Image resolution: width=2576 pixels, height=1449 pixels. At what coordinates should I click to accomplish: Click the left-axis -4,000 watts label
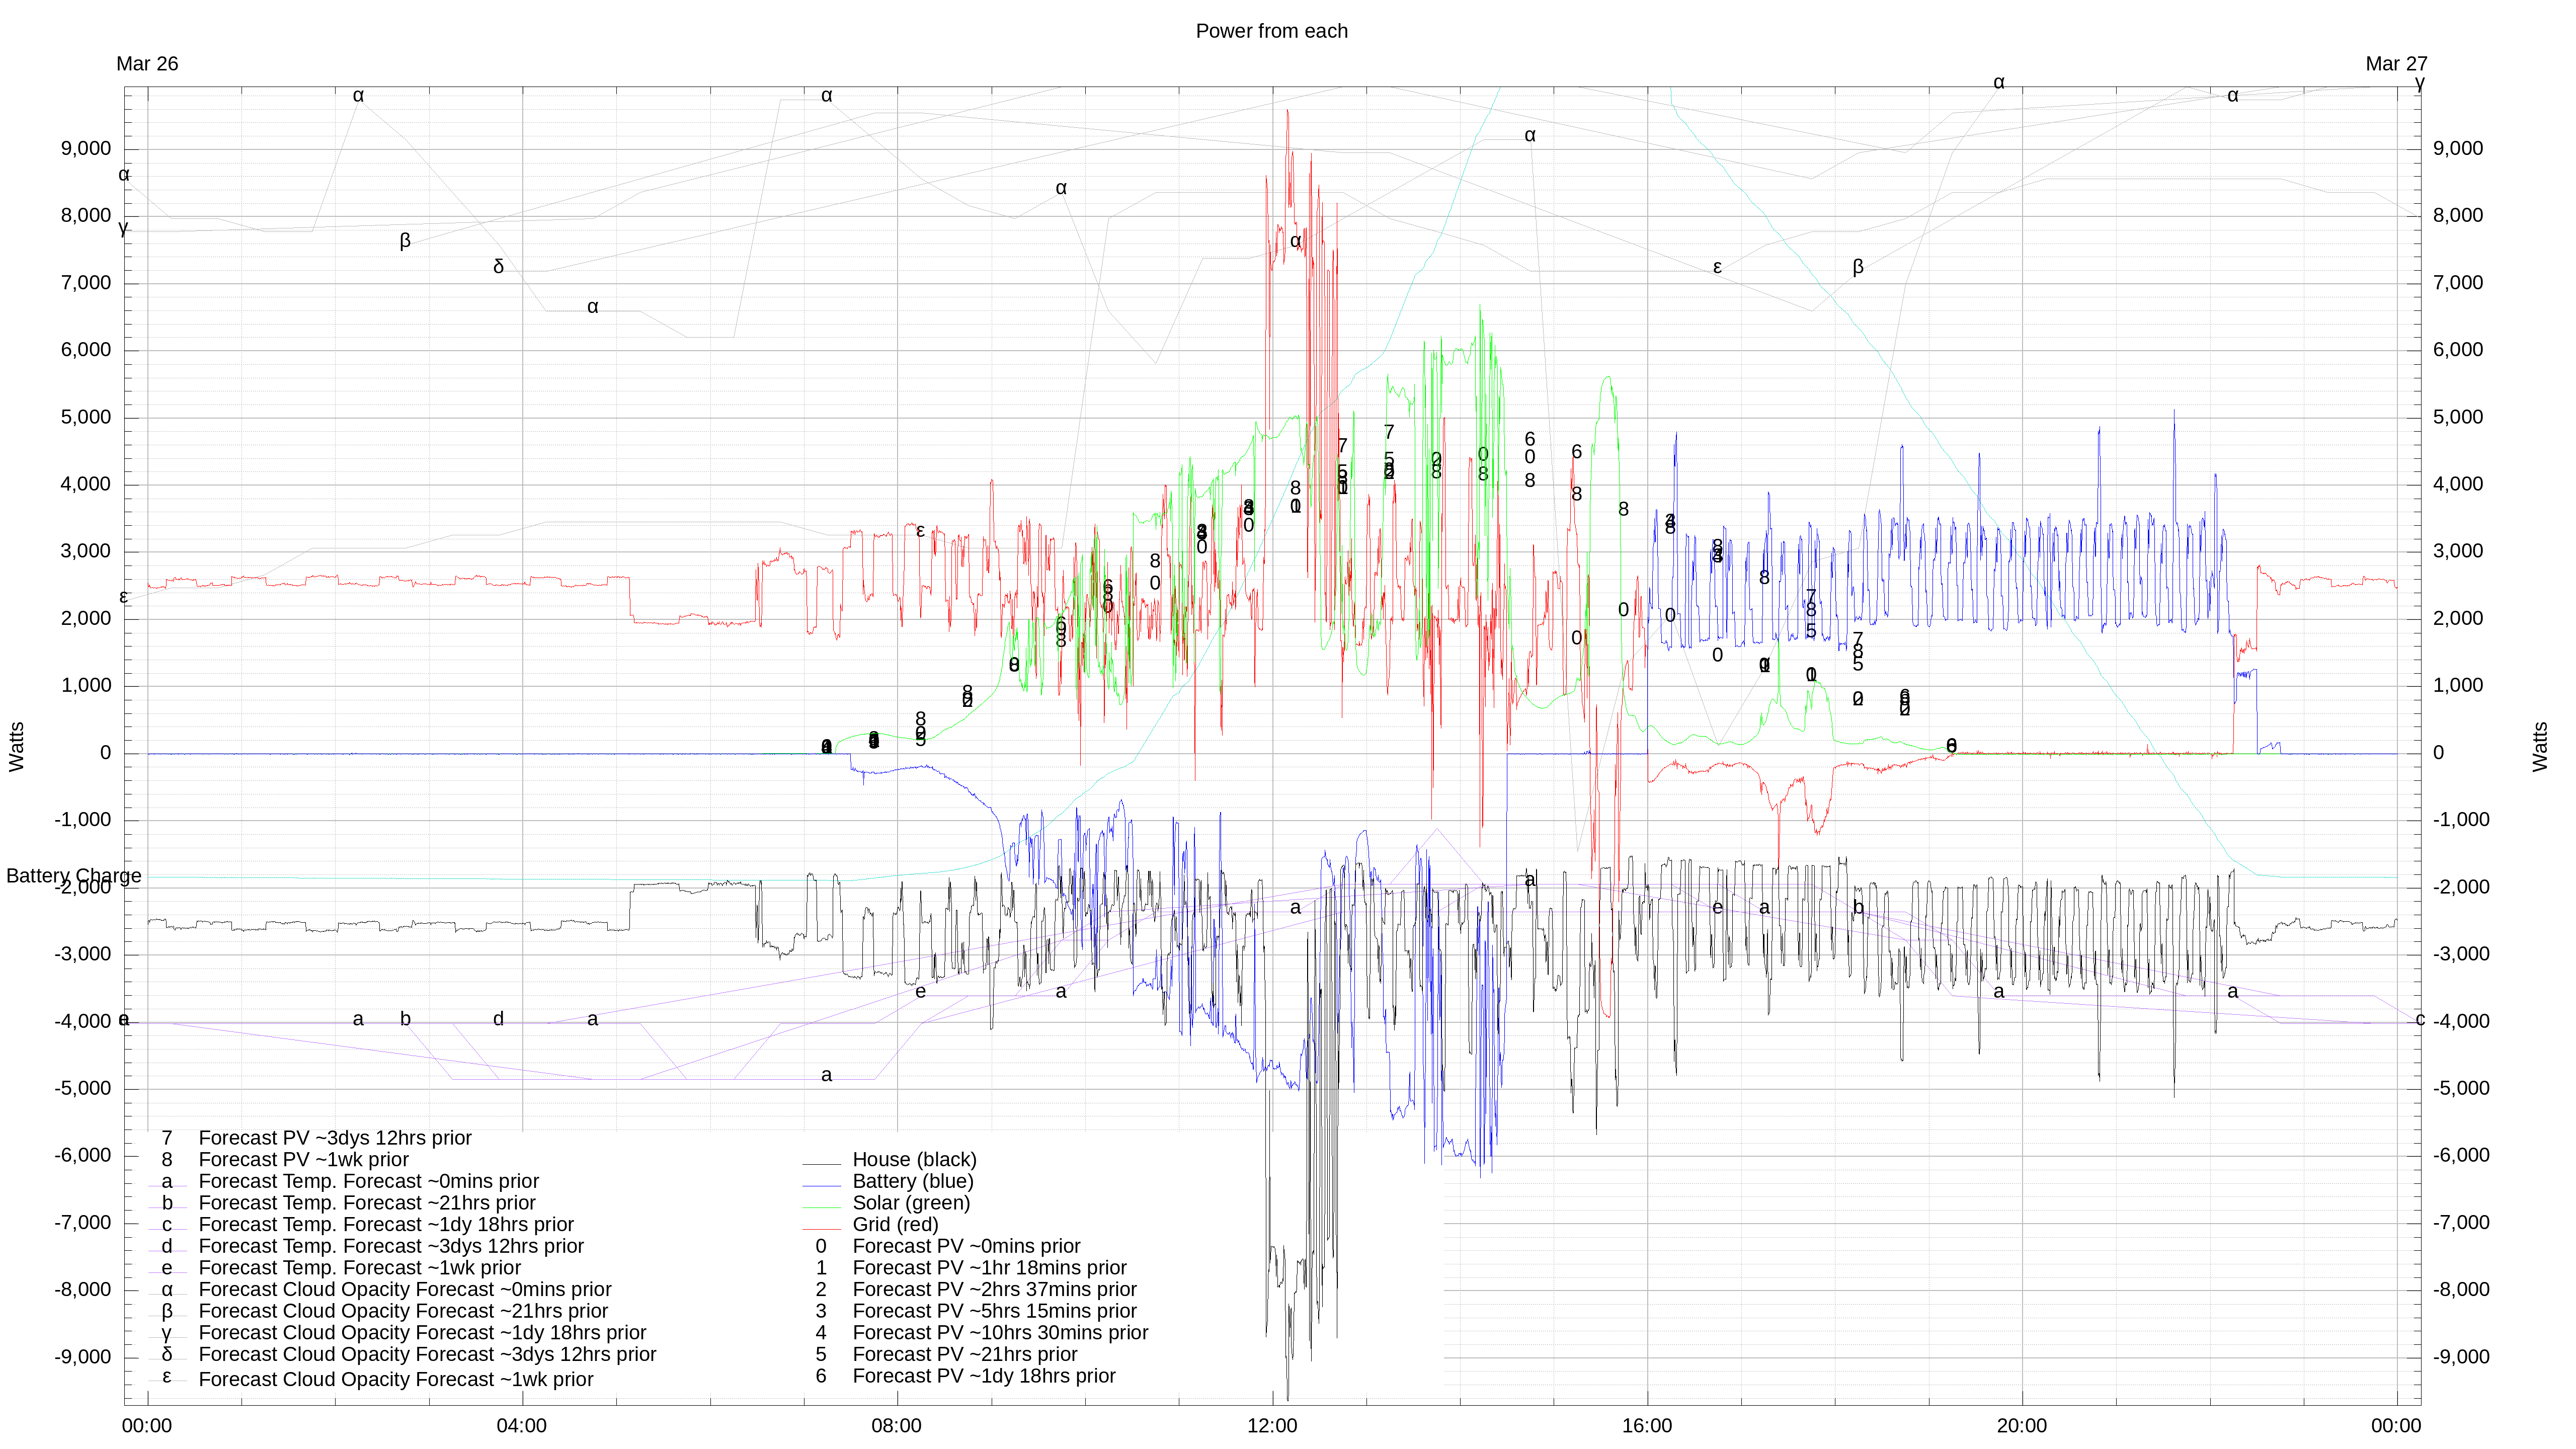point(83,1021)
